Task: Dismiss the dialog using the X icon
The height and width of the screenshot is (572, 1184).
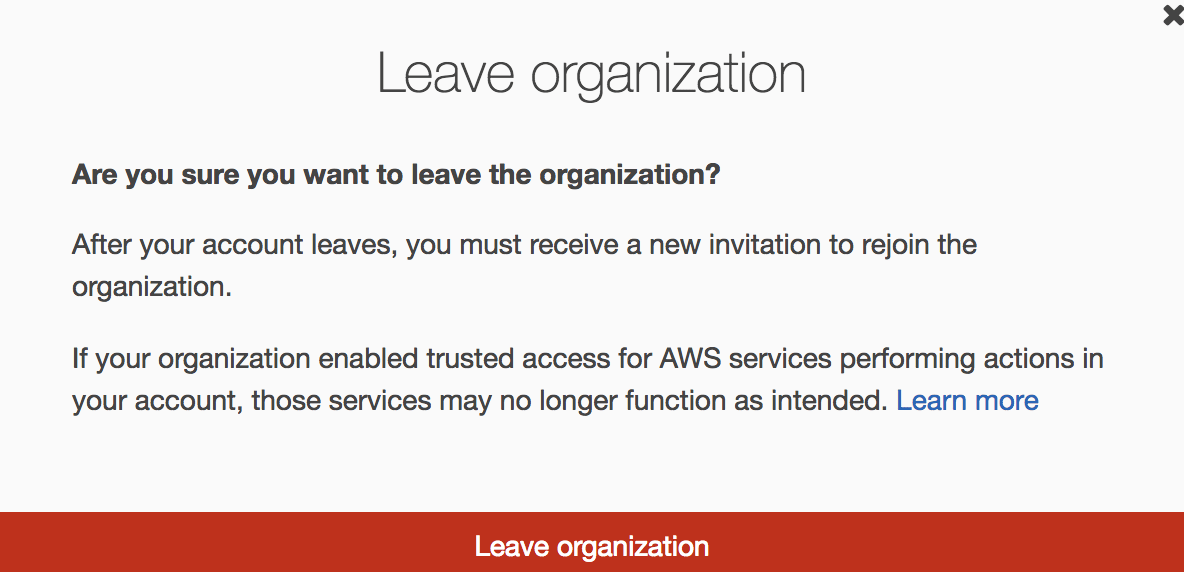Action: pyautogui.click(x=1173, y=16)
